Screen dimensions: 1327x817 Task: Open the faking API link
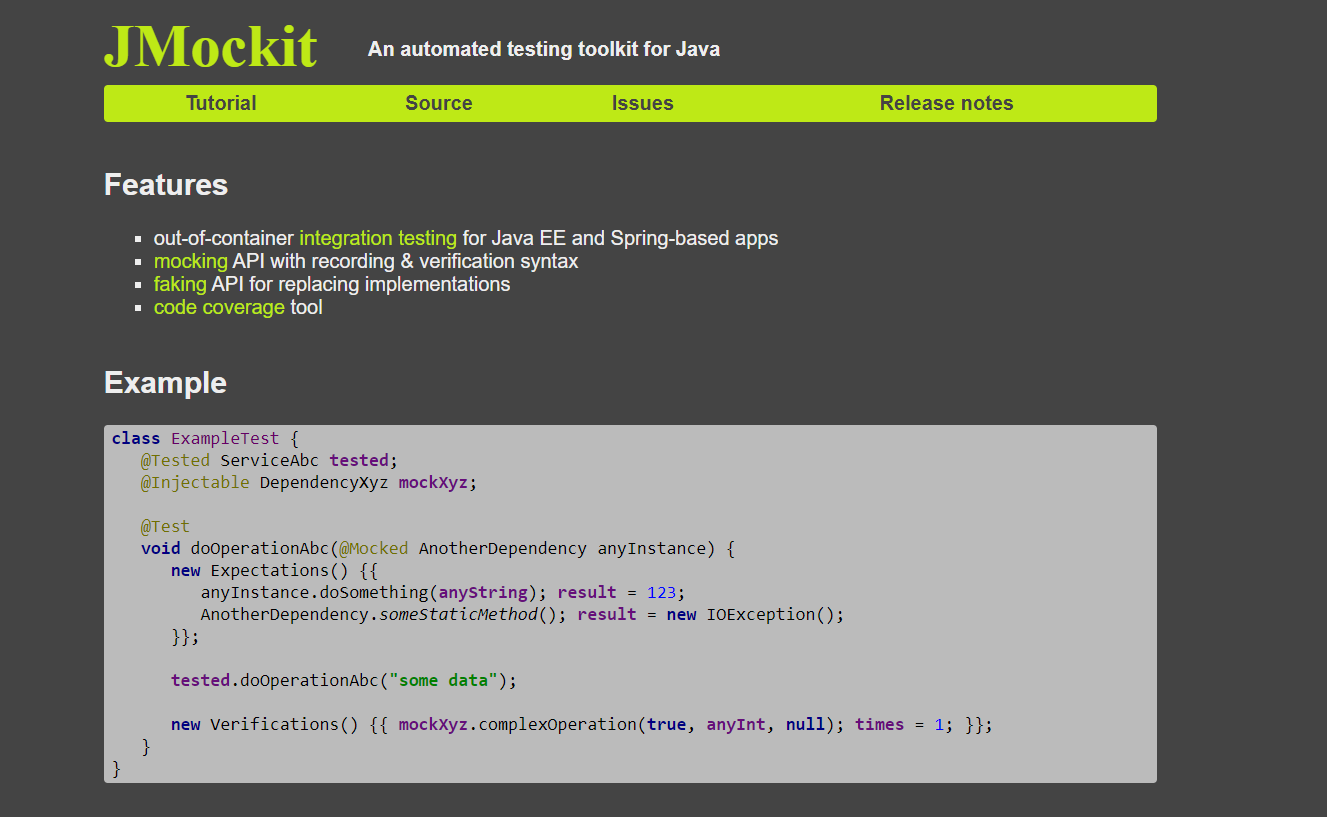point(180,284)
